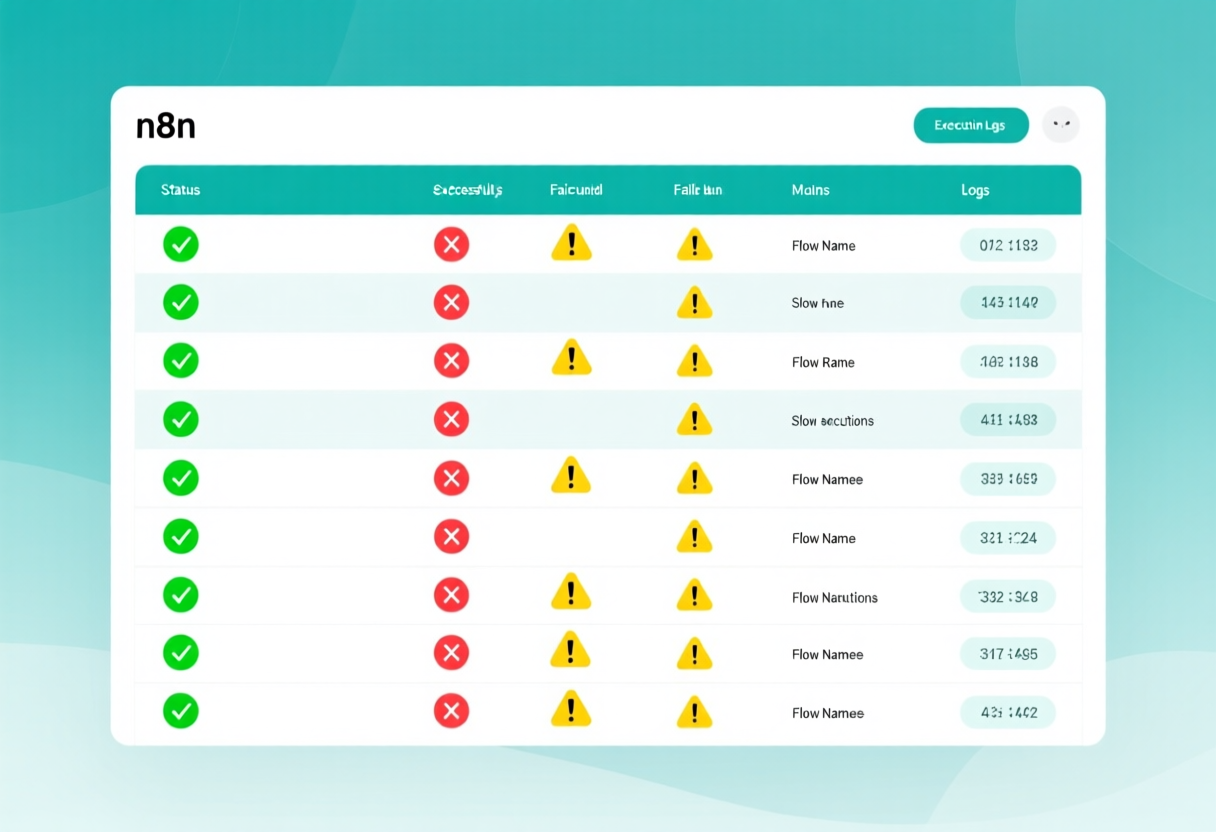Open the log badge in Flow Rame row
This screenshot has width=1216, height=832.
pyautogui.click(x=1008, y=362)
